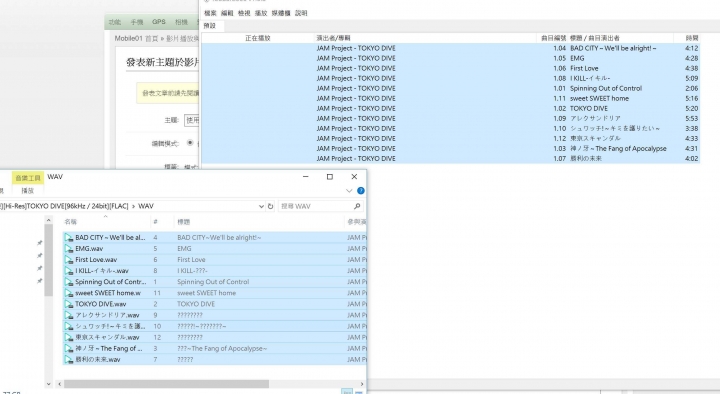Select the 編輯模式 radio button on Mobile01 page

click(x=190, y=143)
